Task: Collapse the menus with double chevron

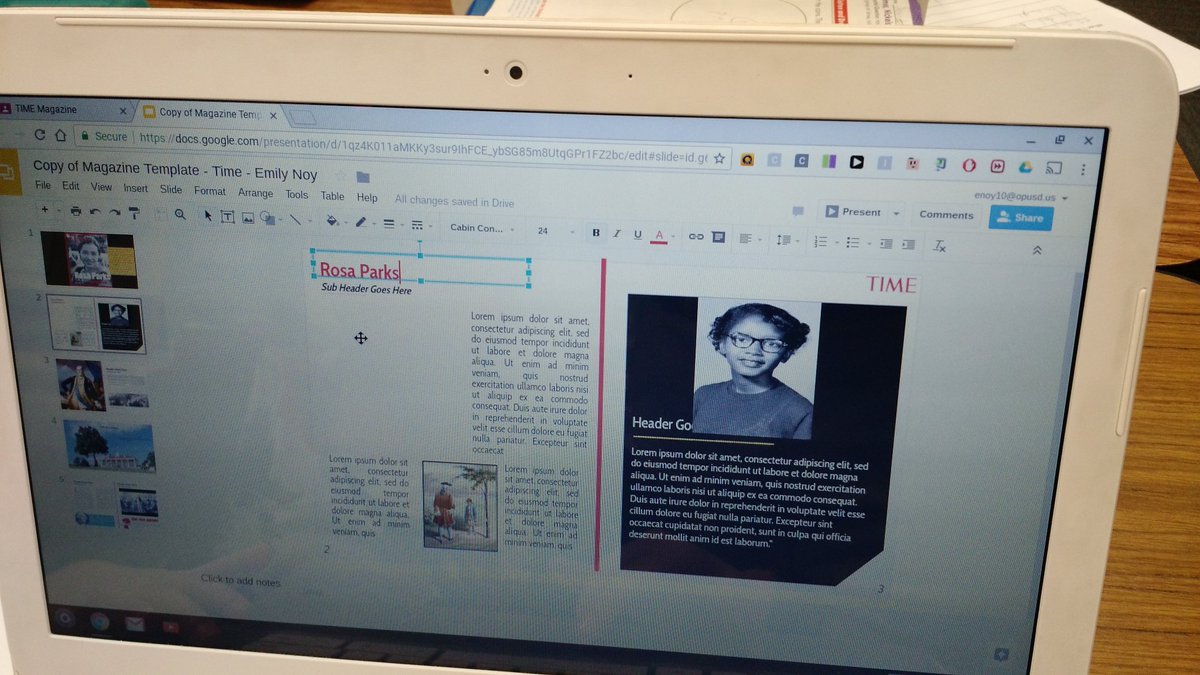Action: (1037, 249)
